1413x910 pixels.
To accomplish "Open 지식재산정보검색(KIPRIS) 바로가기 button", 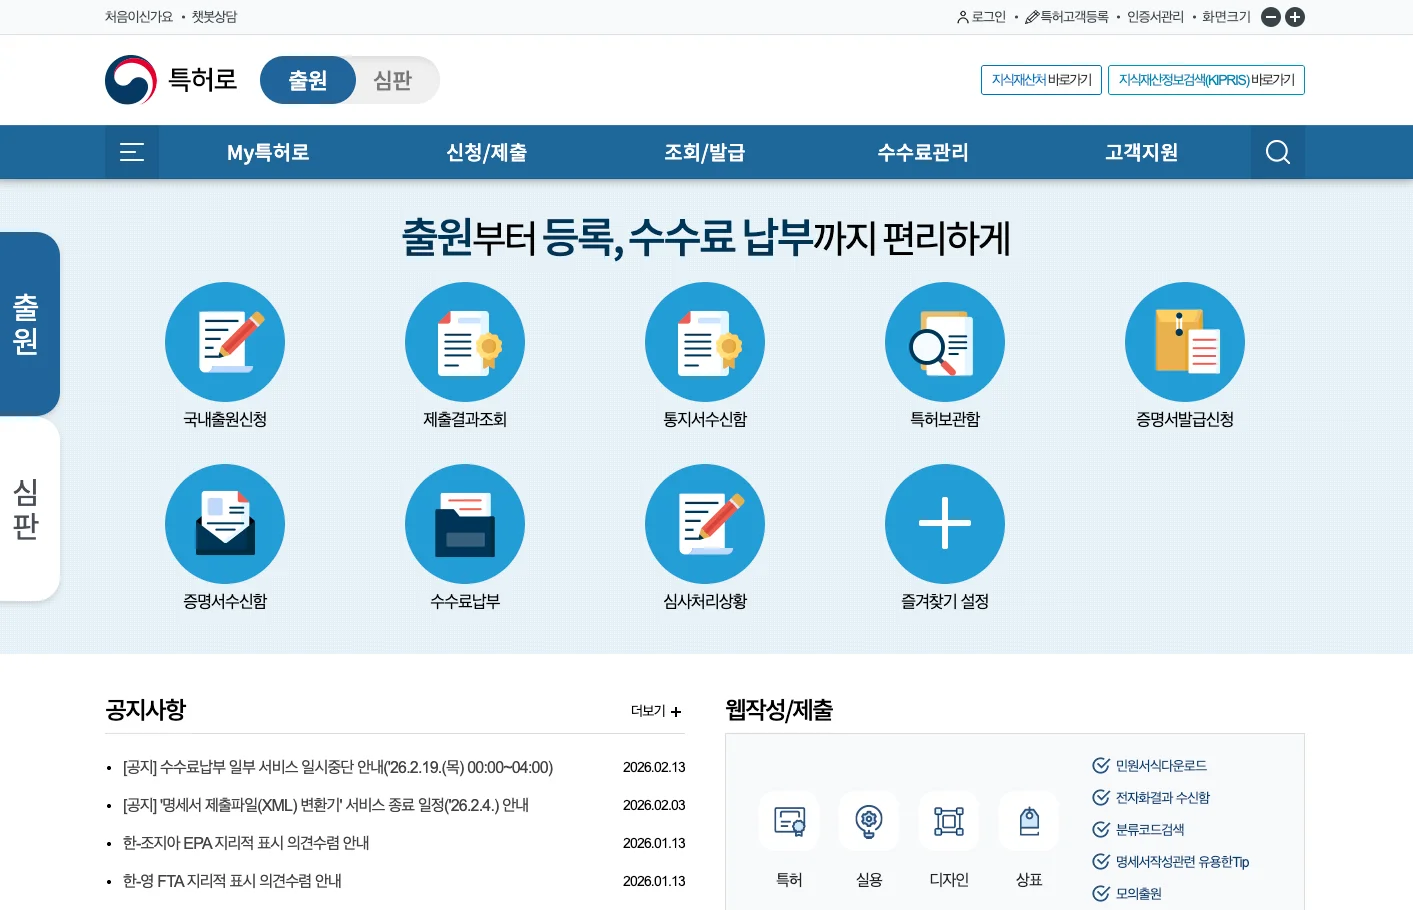I will 1206,80.
